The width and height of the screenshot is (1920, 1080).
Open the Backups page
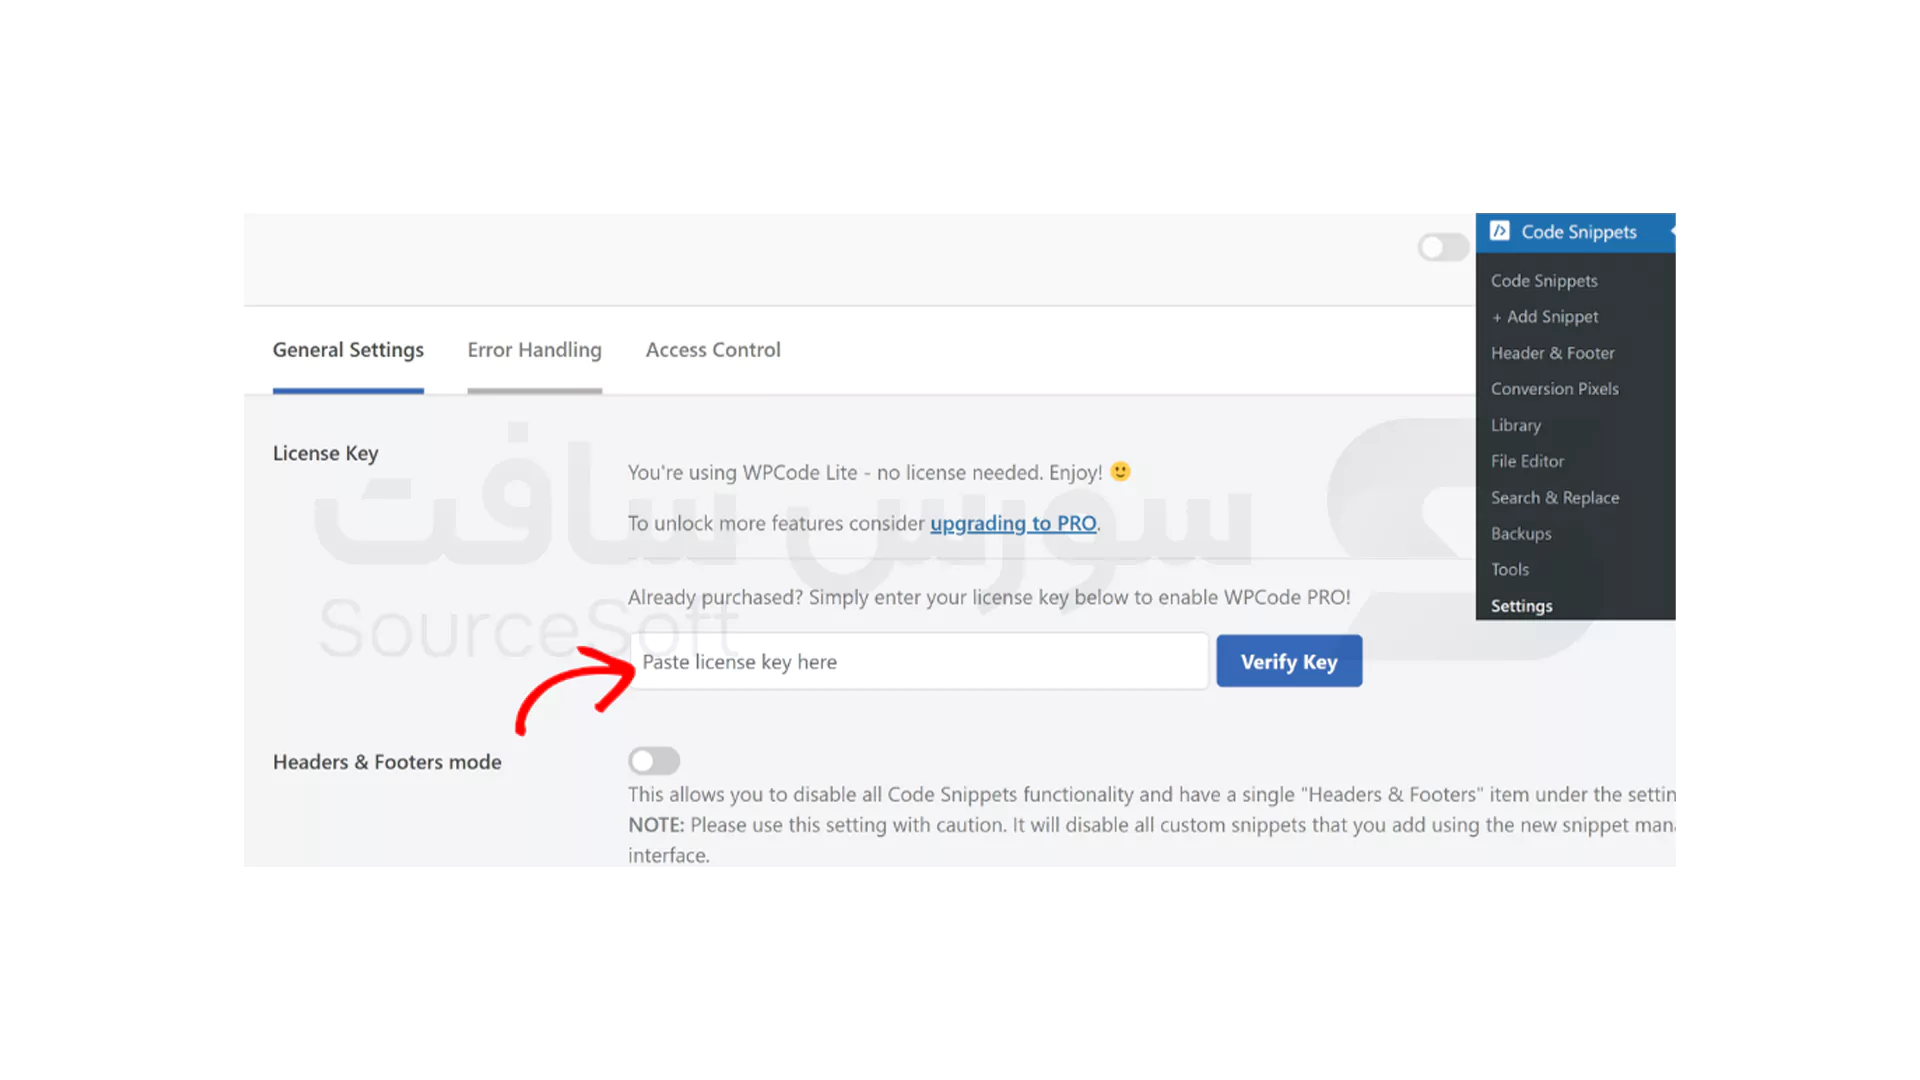1521,533
